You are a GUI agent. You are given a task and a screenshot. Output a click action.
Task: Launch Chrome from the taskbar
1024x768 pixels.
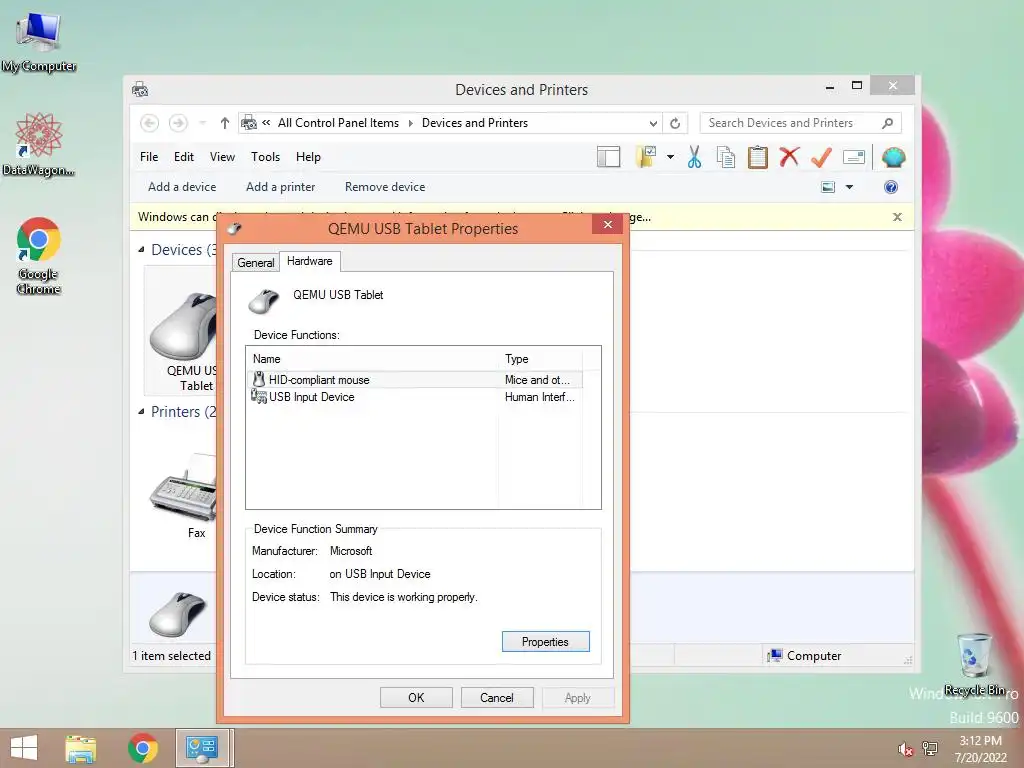pyautogui.click(x=142, y=748)
